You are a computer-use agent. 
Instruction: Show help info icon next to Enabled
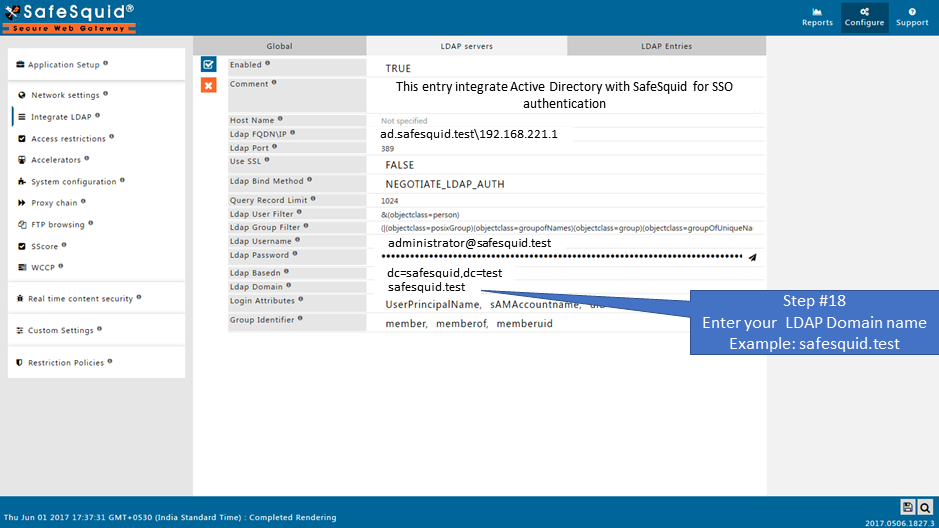tap(268, 63)
